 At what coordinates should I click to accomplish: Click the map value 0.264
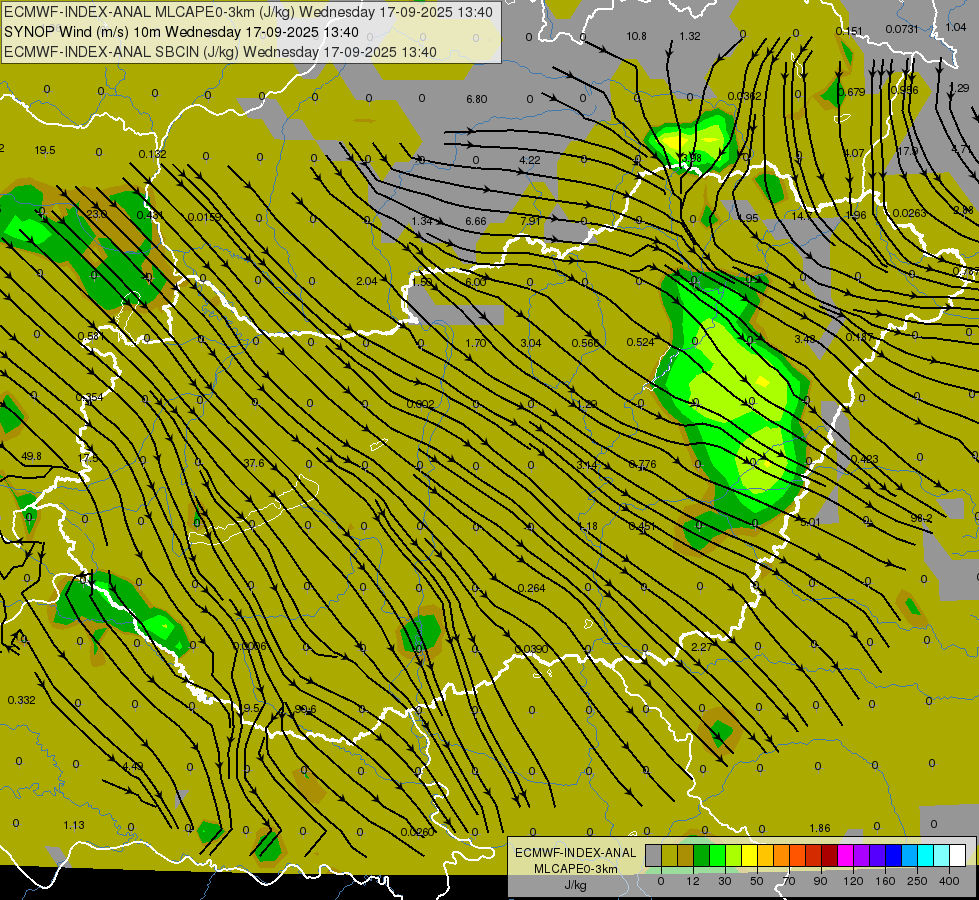(531, 588)
